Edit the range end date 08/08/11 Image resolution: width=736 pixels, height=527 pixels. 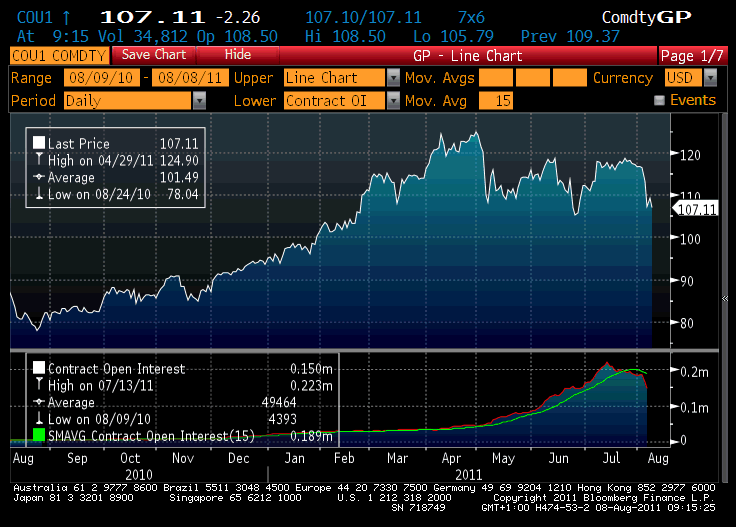190,78
